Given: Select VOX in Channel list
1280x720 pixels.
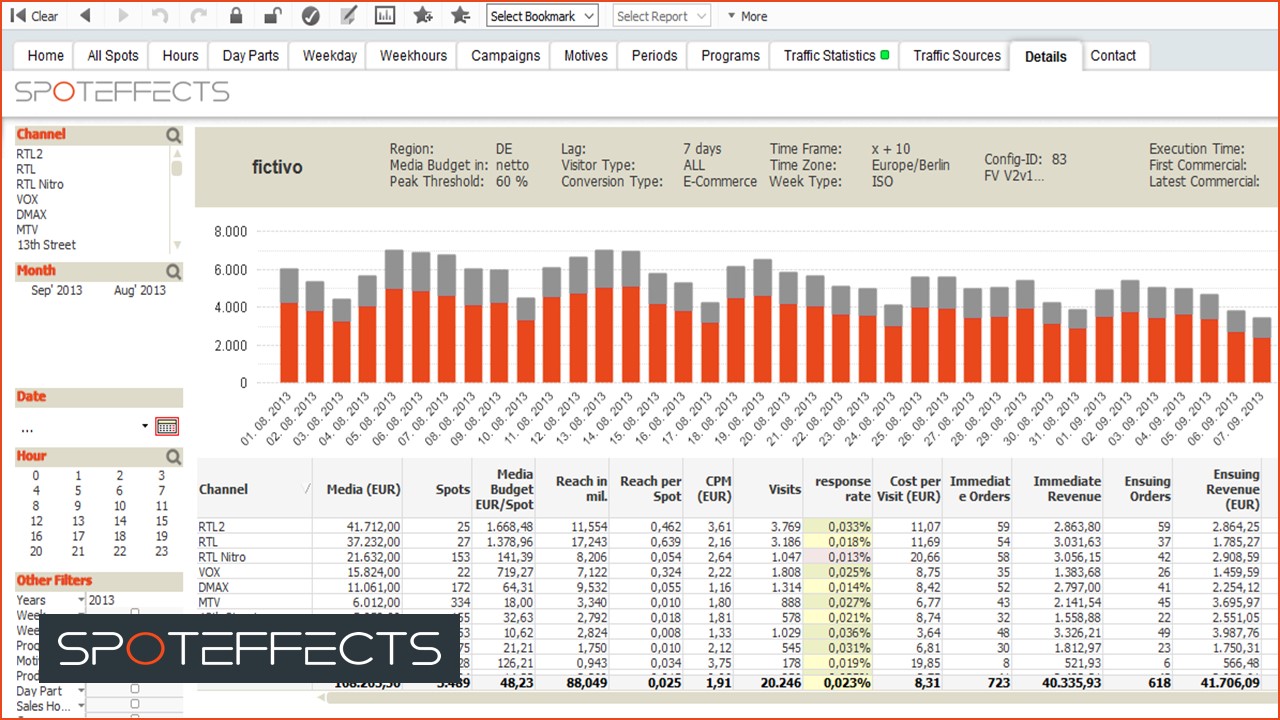Looking at the screenshot, I should (x=28, y=199).
